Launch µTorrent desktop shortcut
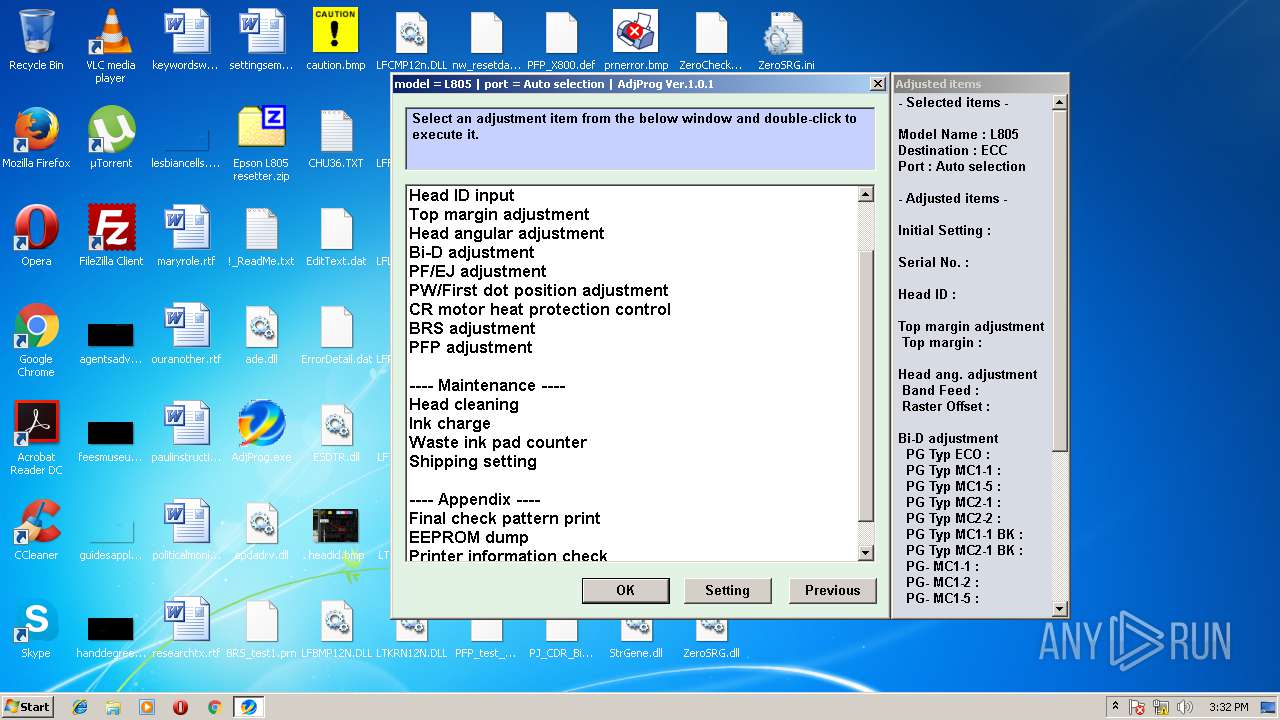The width and height of the screenshot is (1280, 720). coord(111,138)
